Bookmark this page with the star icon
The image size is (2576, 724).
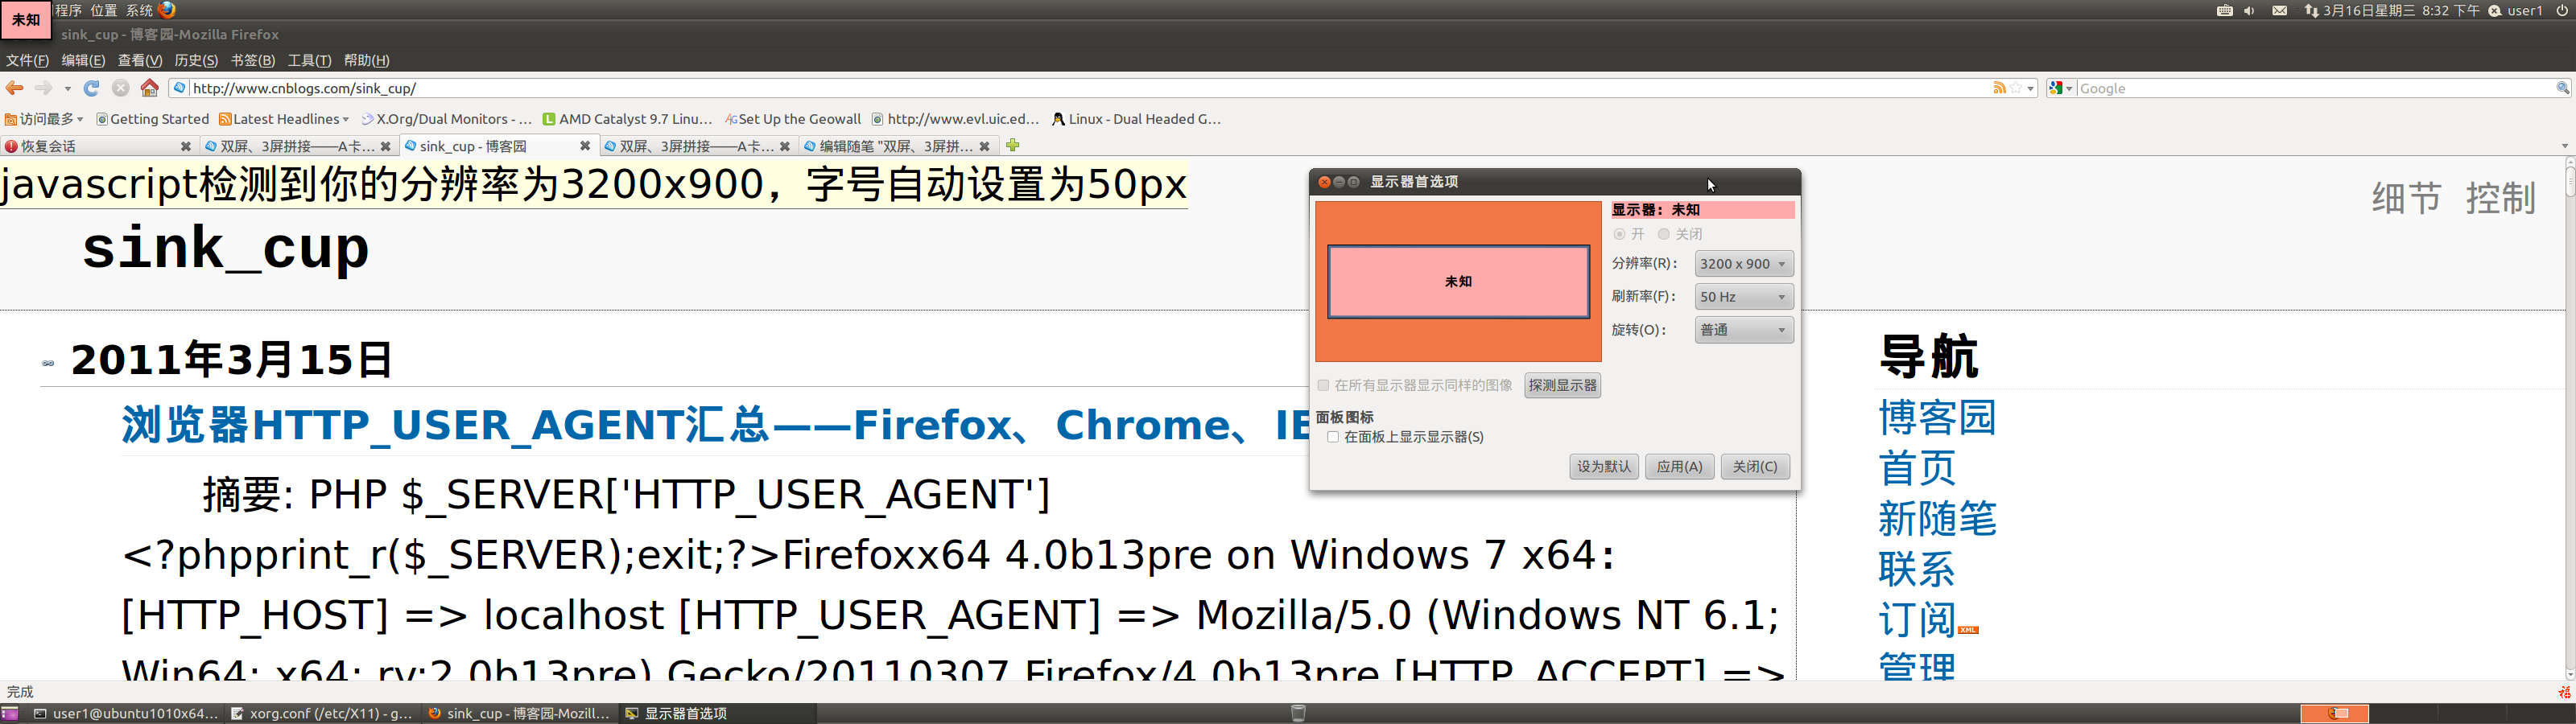point(2016,88)
